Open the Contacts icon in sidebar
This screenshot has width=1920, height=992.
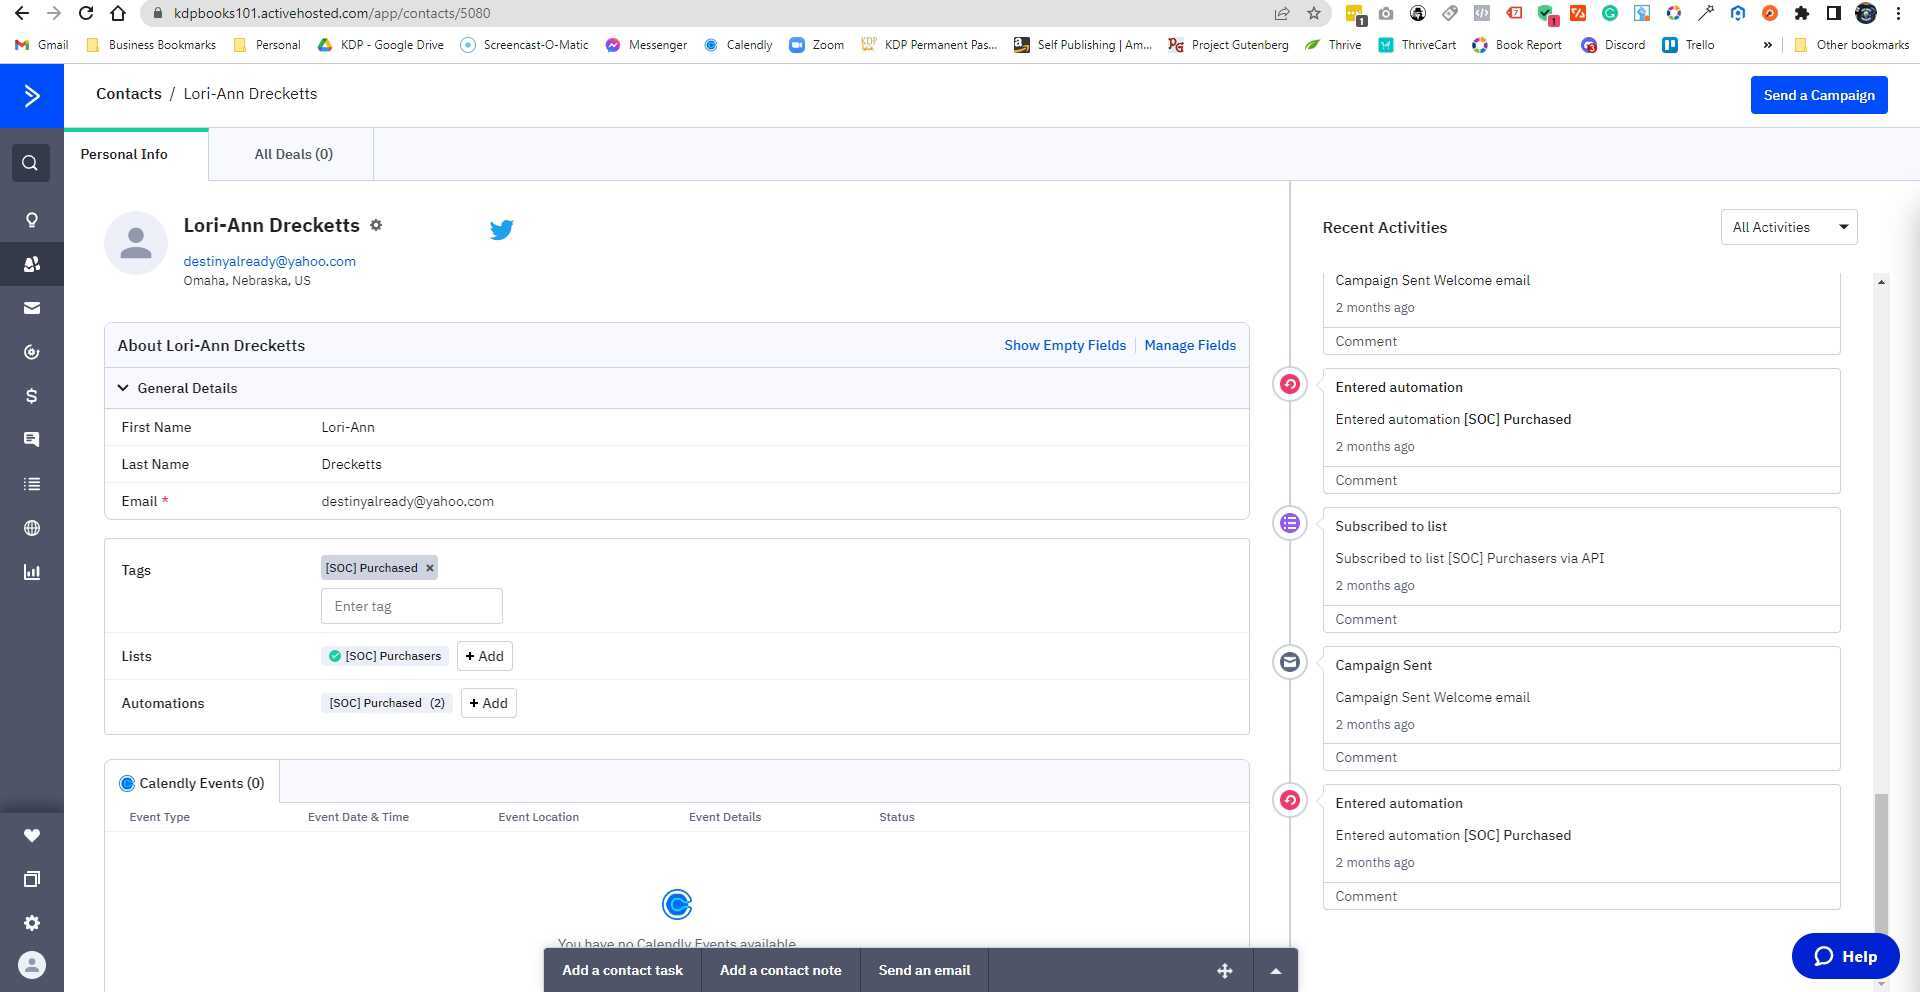pos(31,264)
